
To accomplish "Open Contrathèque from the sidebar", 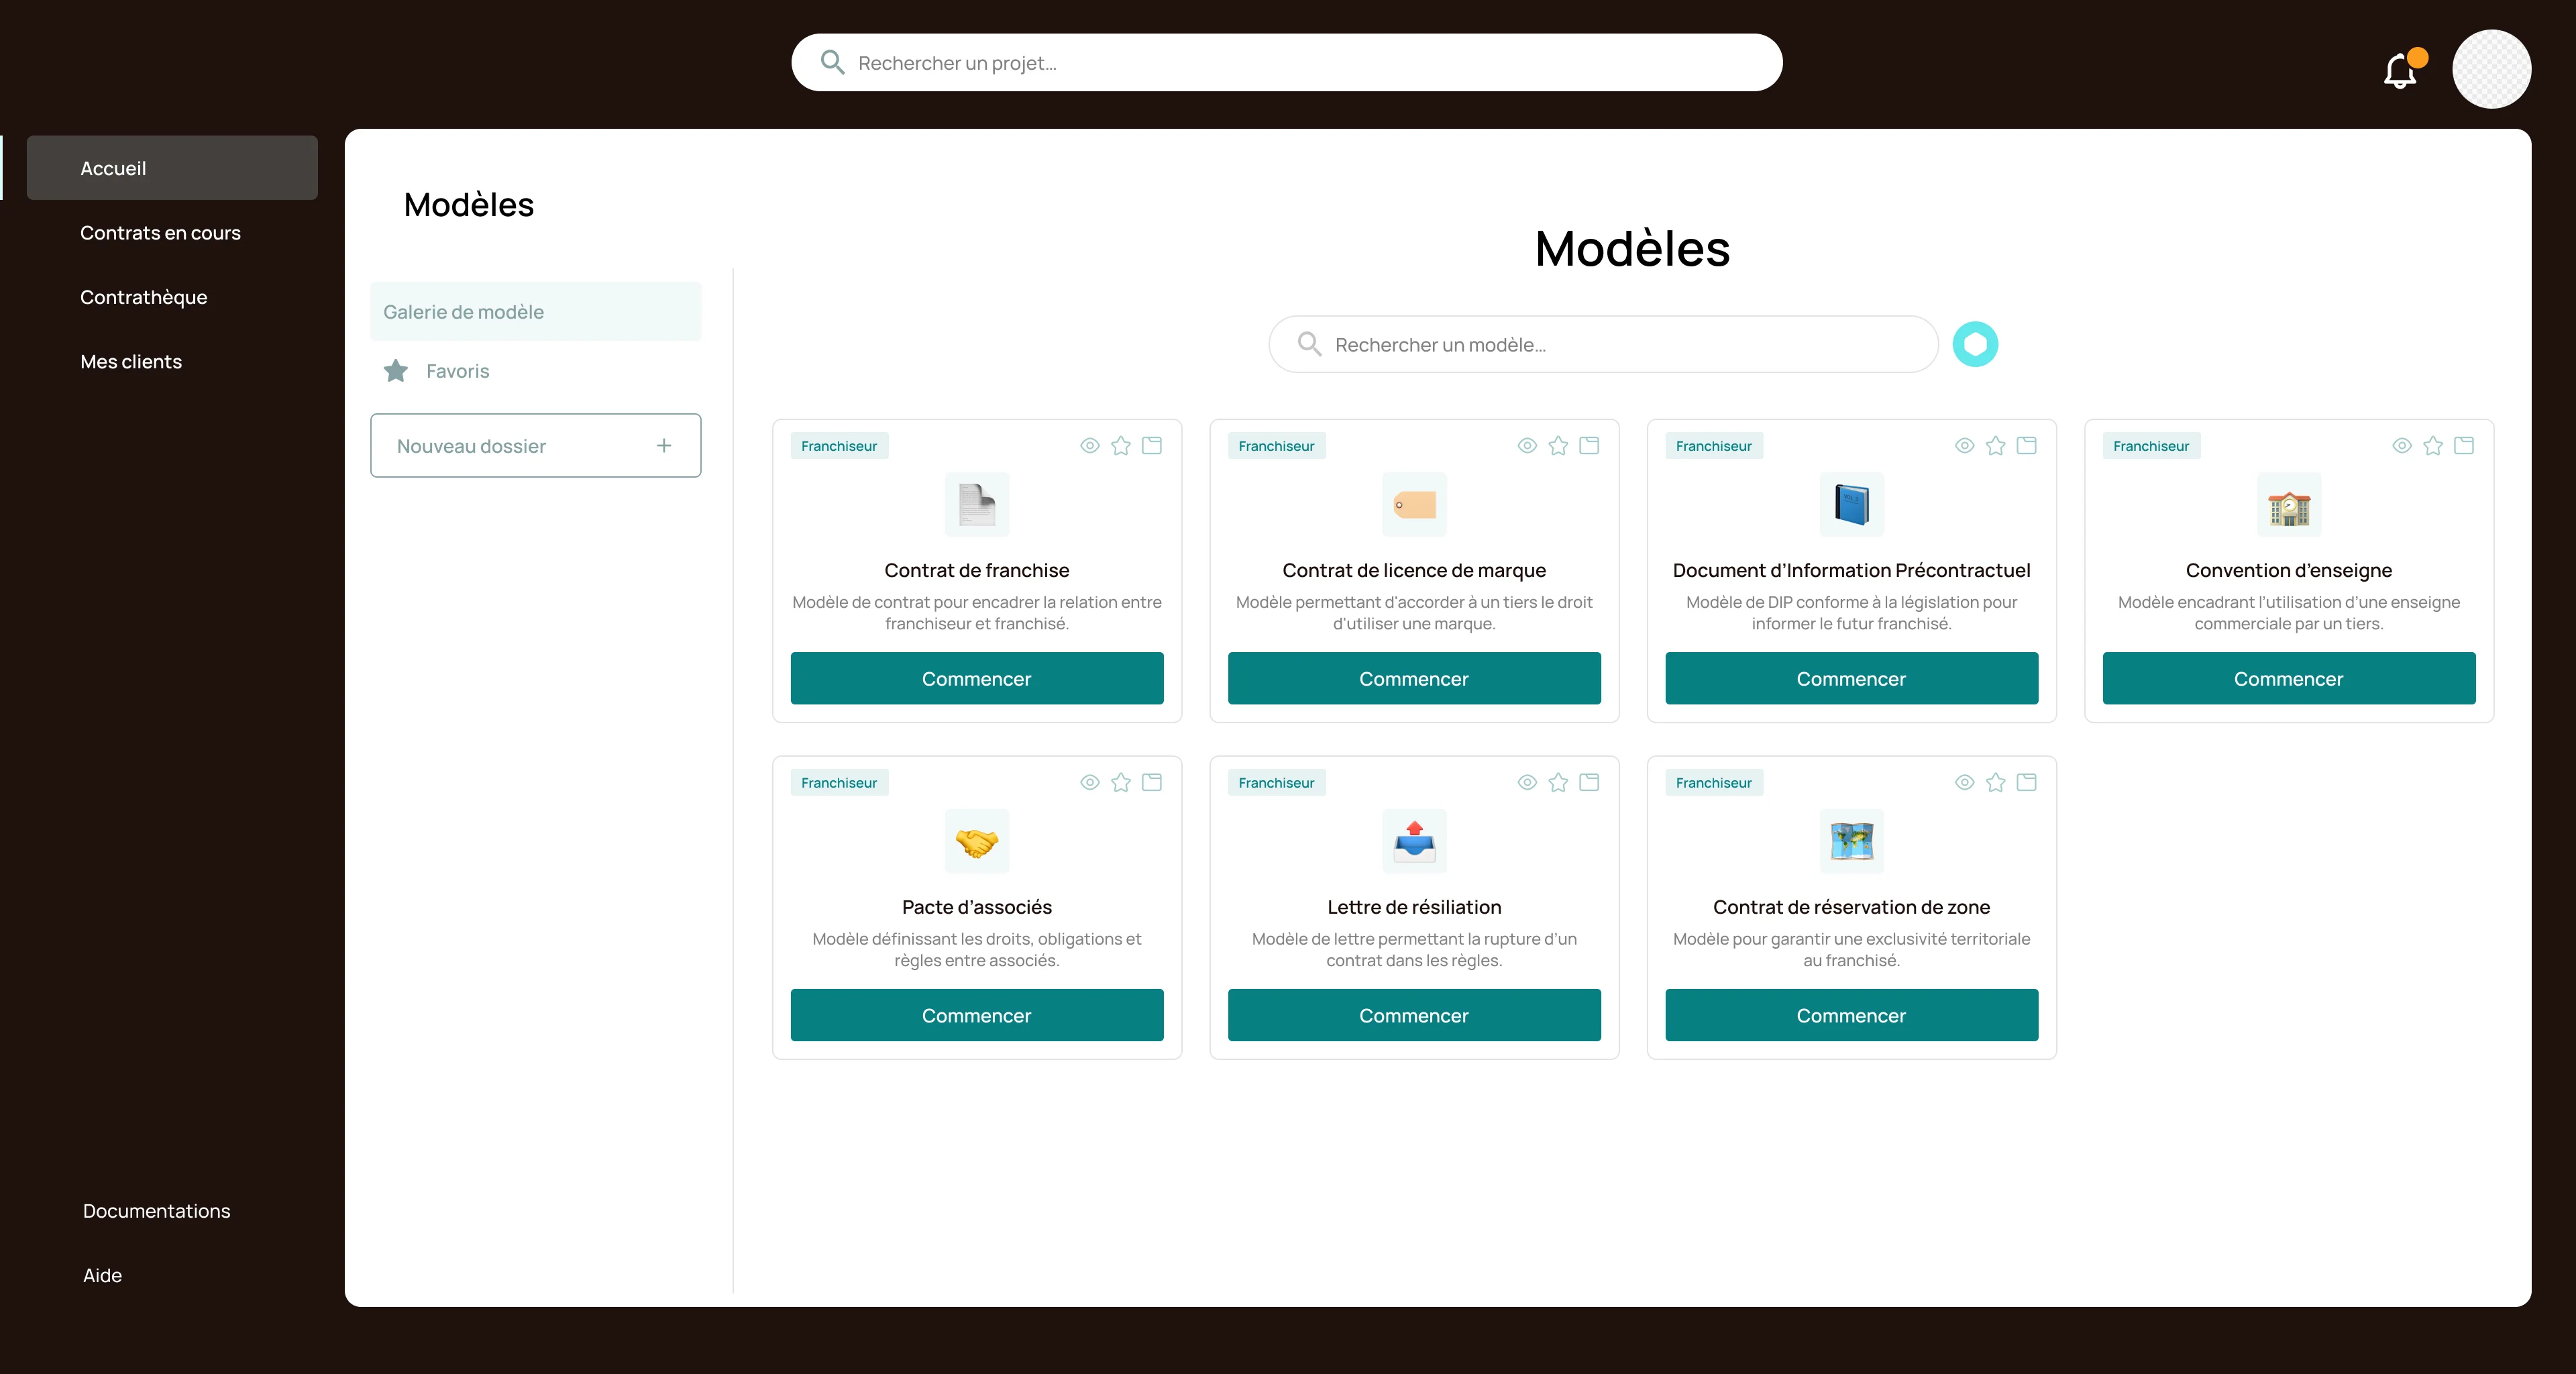I will coord(144,297).
